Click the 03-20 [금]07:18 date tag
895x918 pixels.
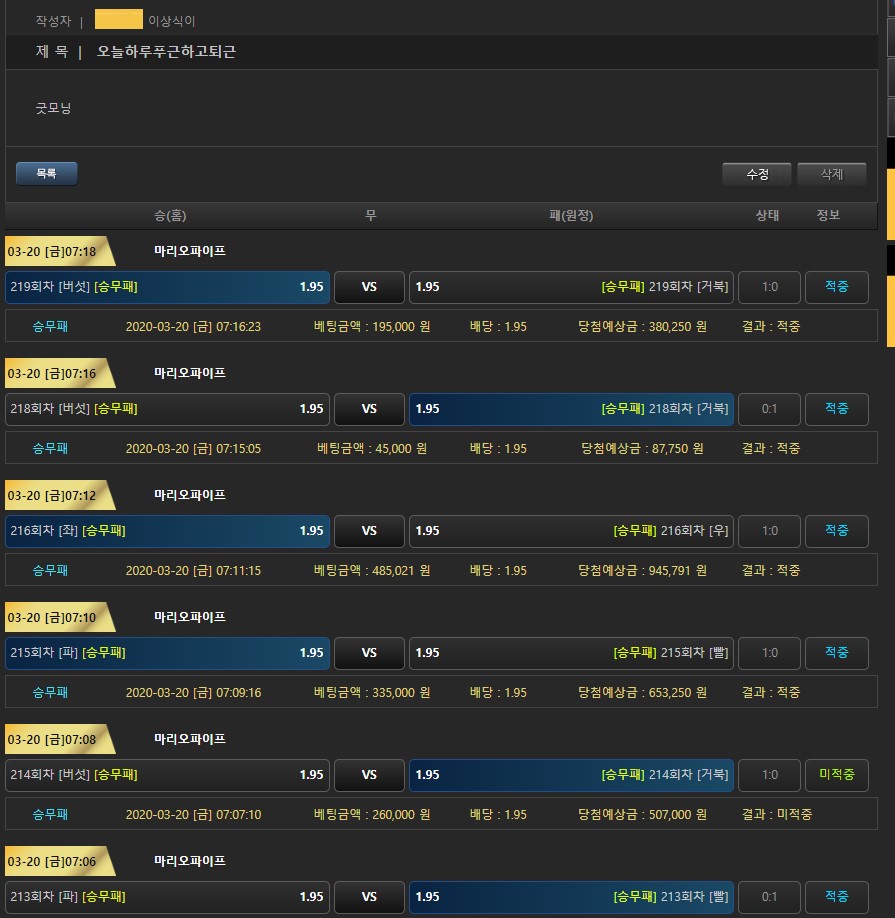click(54, 252)
